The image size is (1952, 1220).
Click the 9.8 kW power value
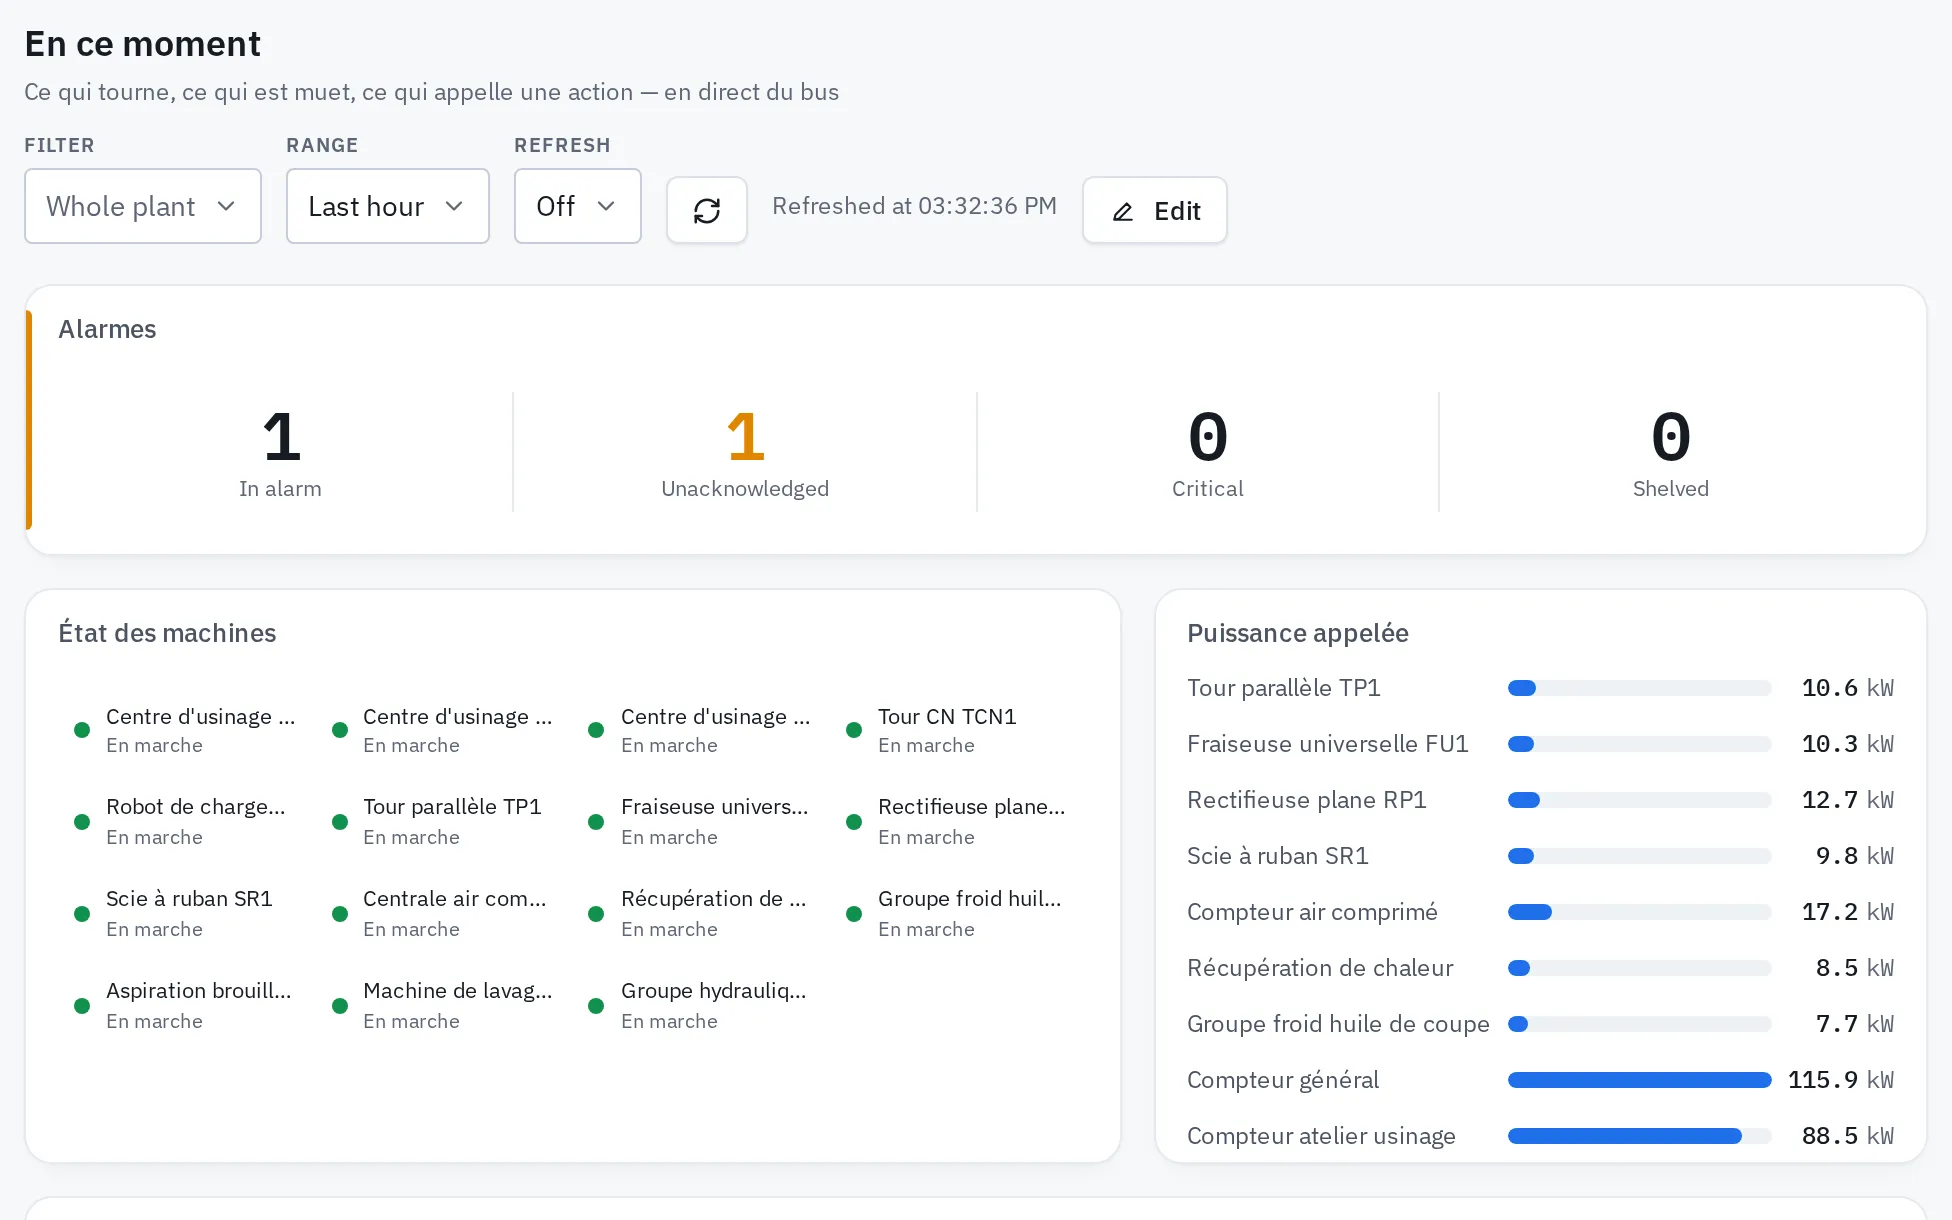click(1855, 856)
